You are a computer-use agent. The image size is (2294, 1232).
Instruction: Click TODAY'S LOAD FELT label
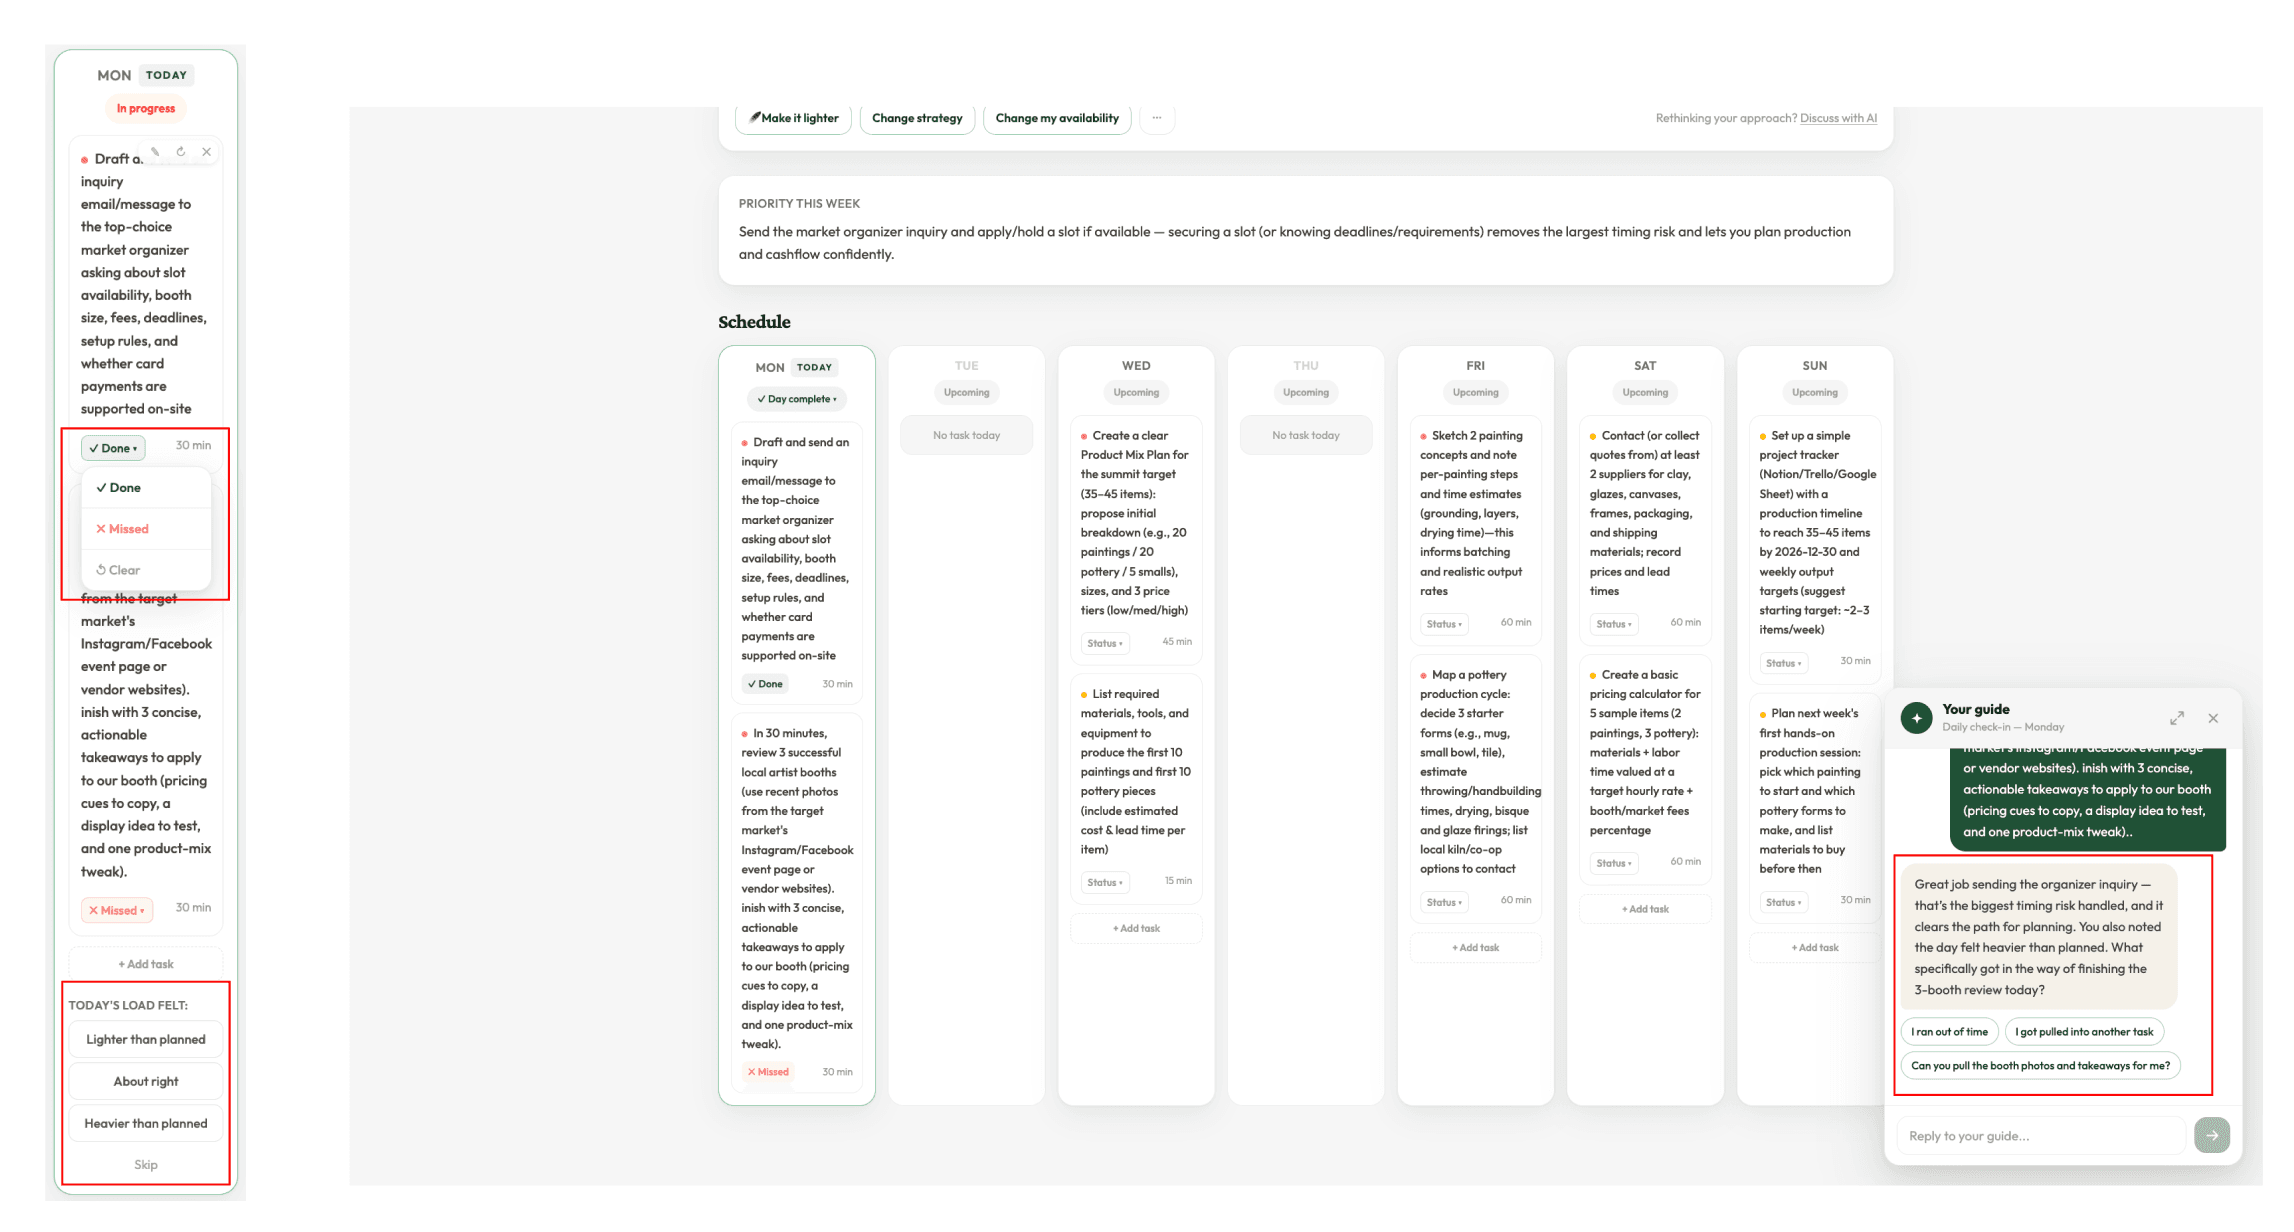coord(128,1005)
